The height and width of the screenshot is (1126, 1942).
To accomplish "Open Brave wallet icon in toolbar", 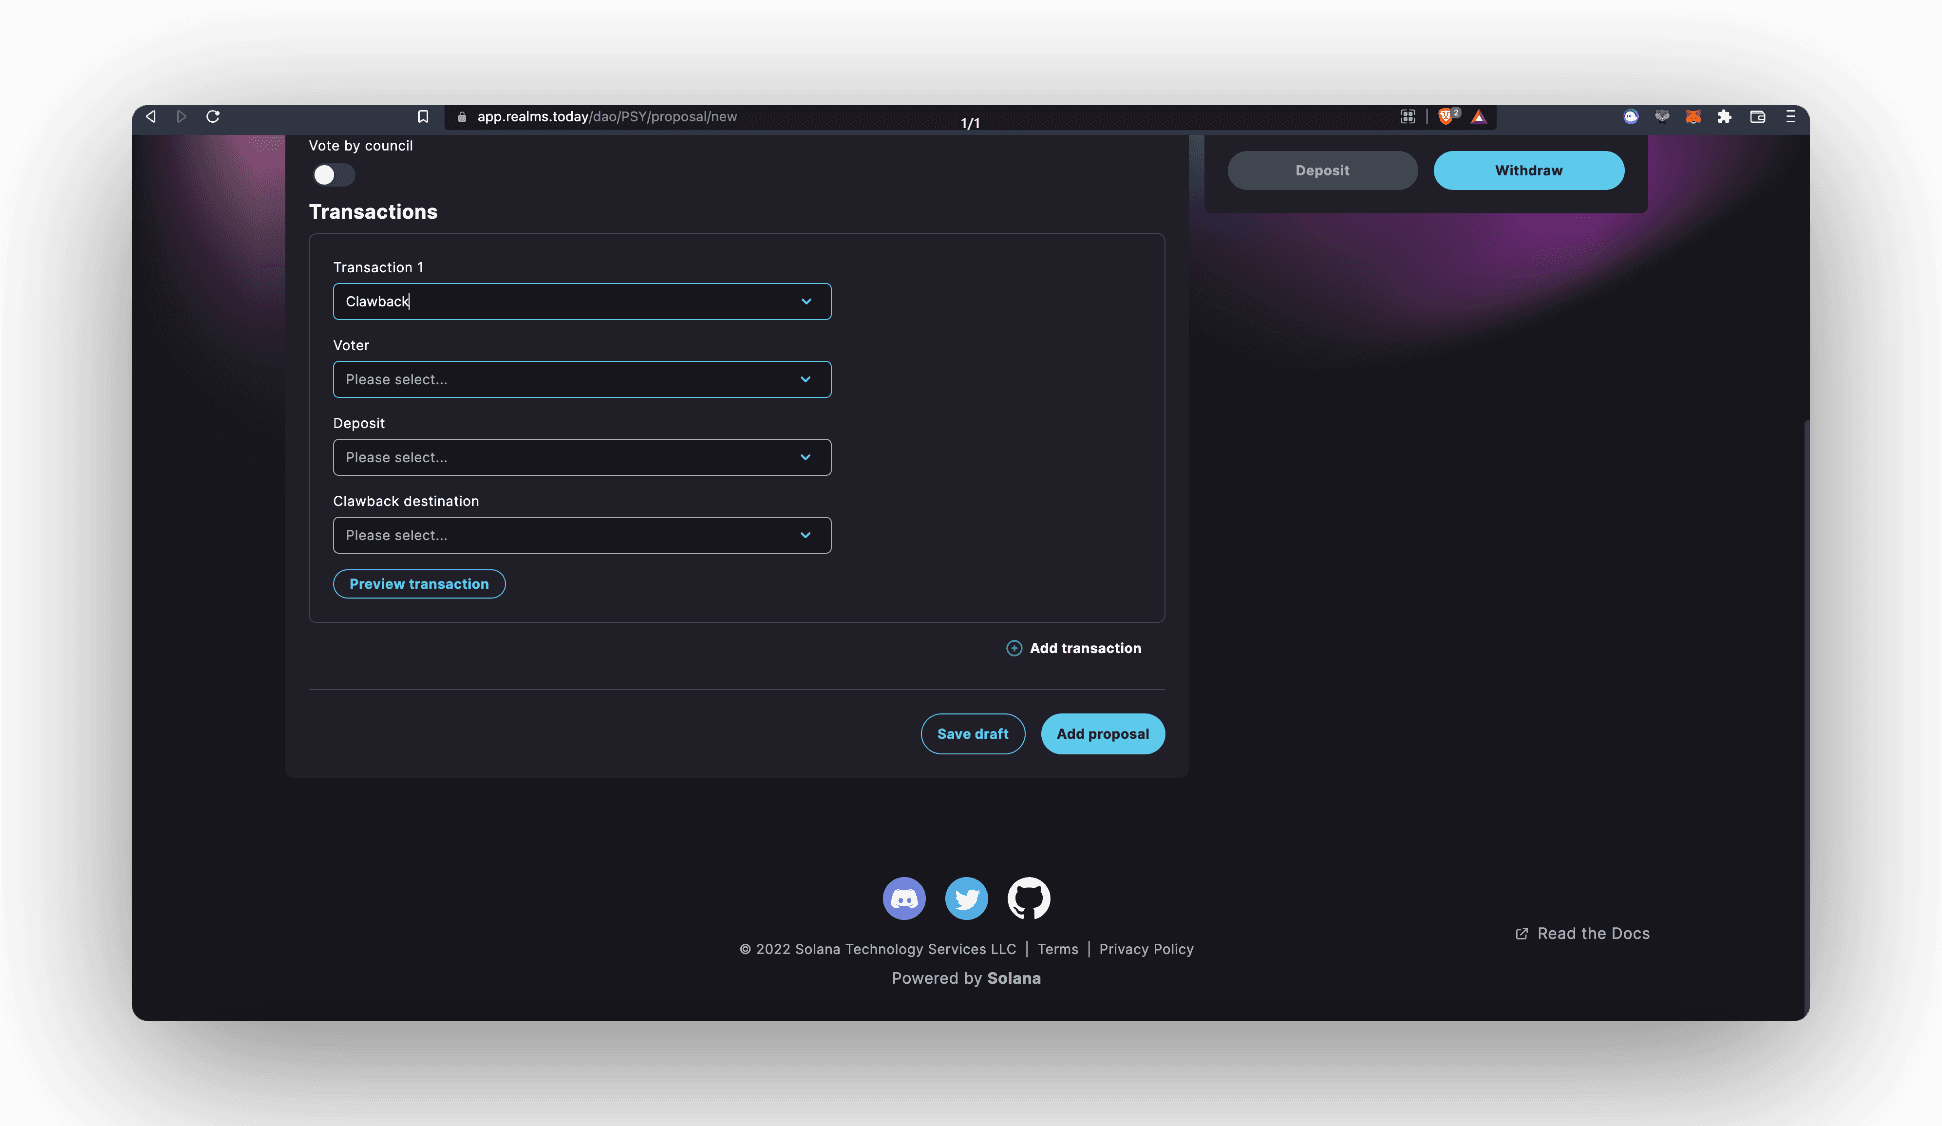I will click(x=1757, y=117).
